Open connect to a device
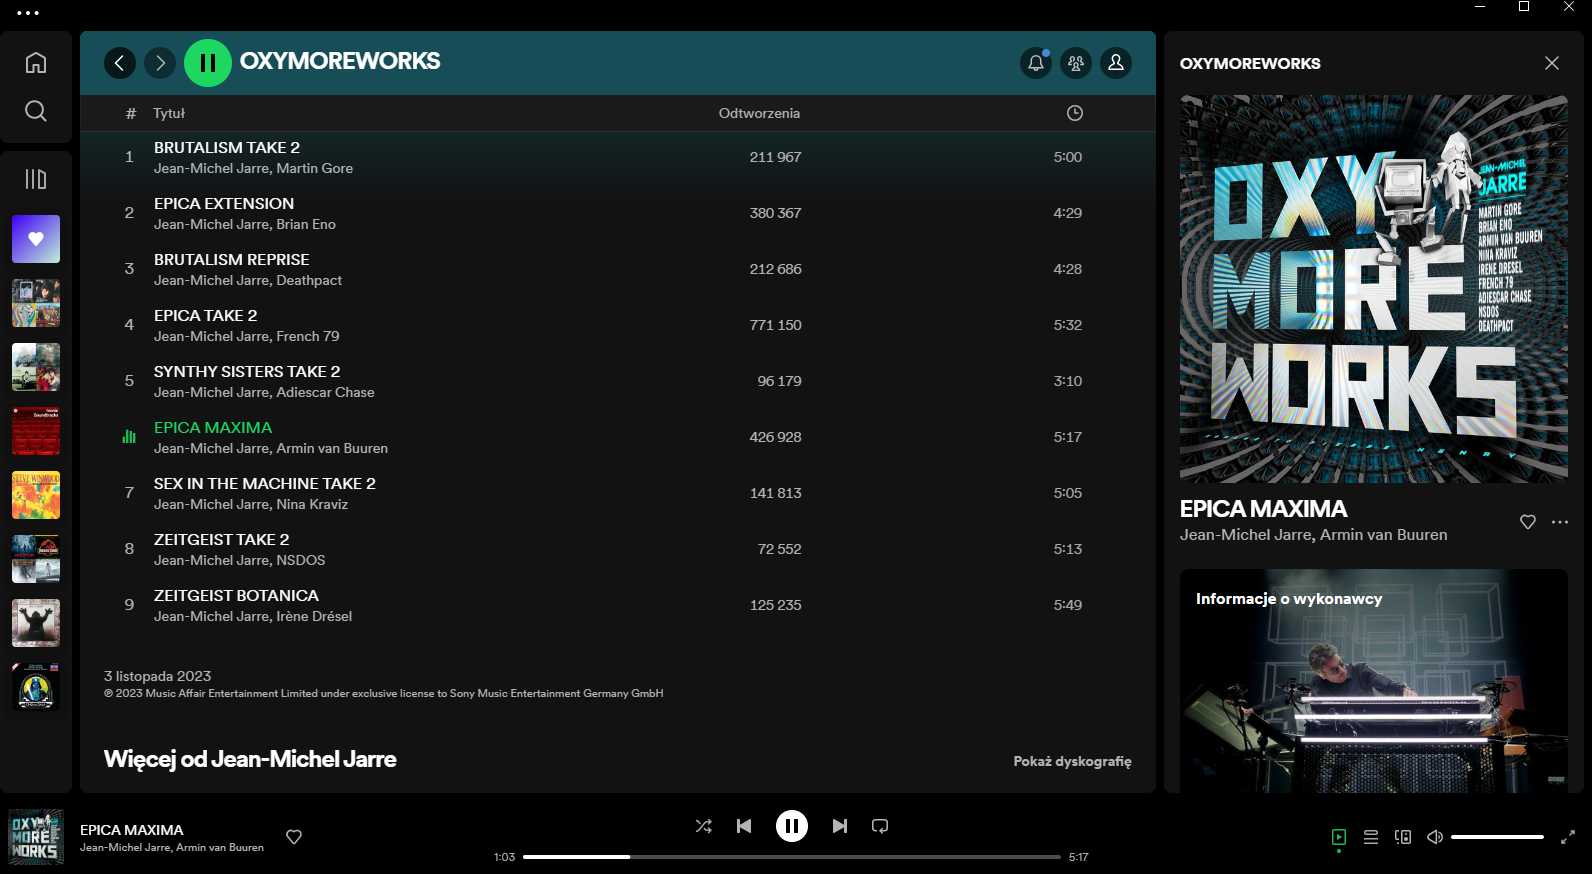Image resolution: width=1592 pixels, height=874 pixels. (1403, 837)
